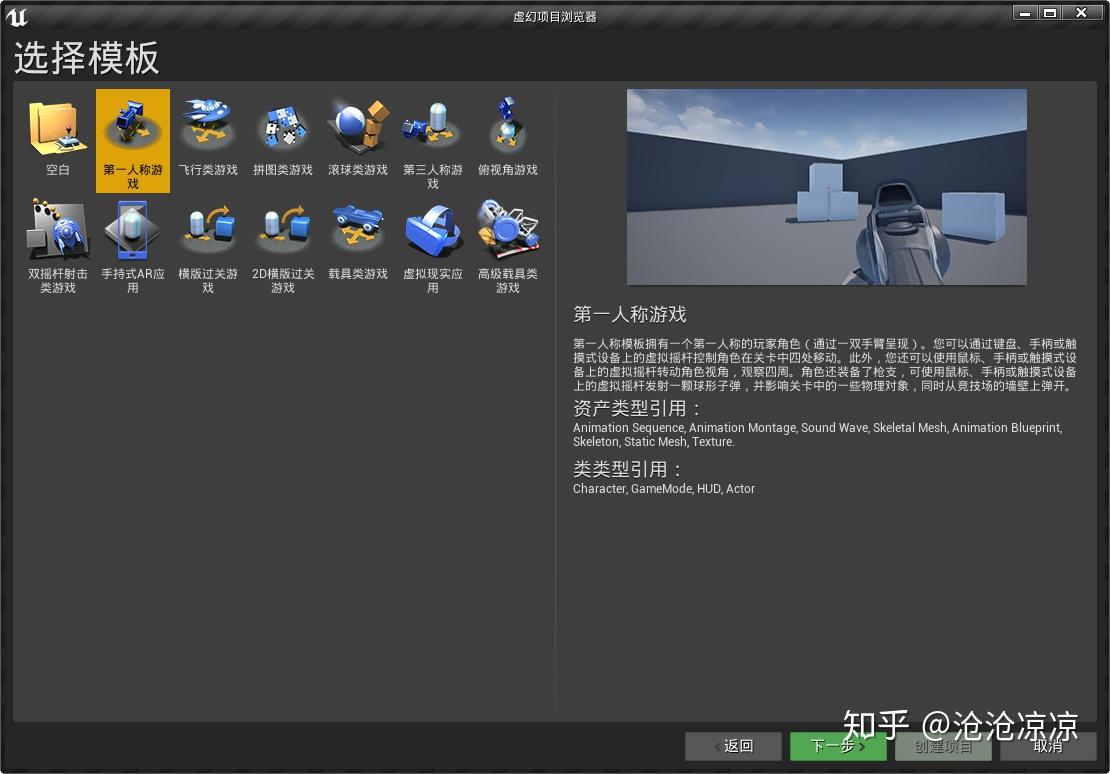
Task: Click the 类类型引用 heading text
Action: [x=627, y=469]
